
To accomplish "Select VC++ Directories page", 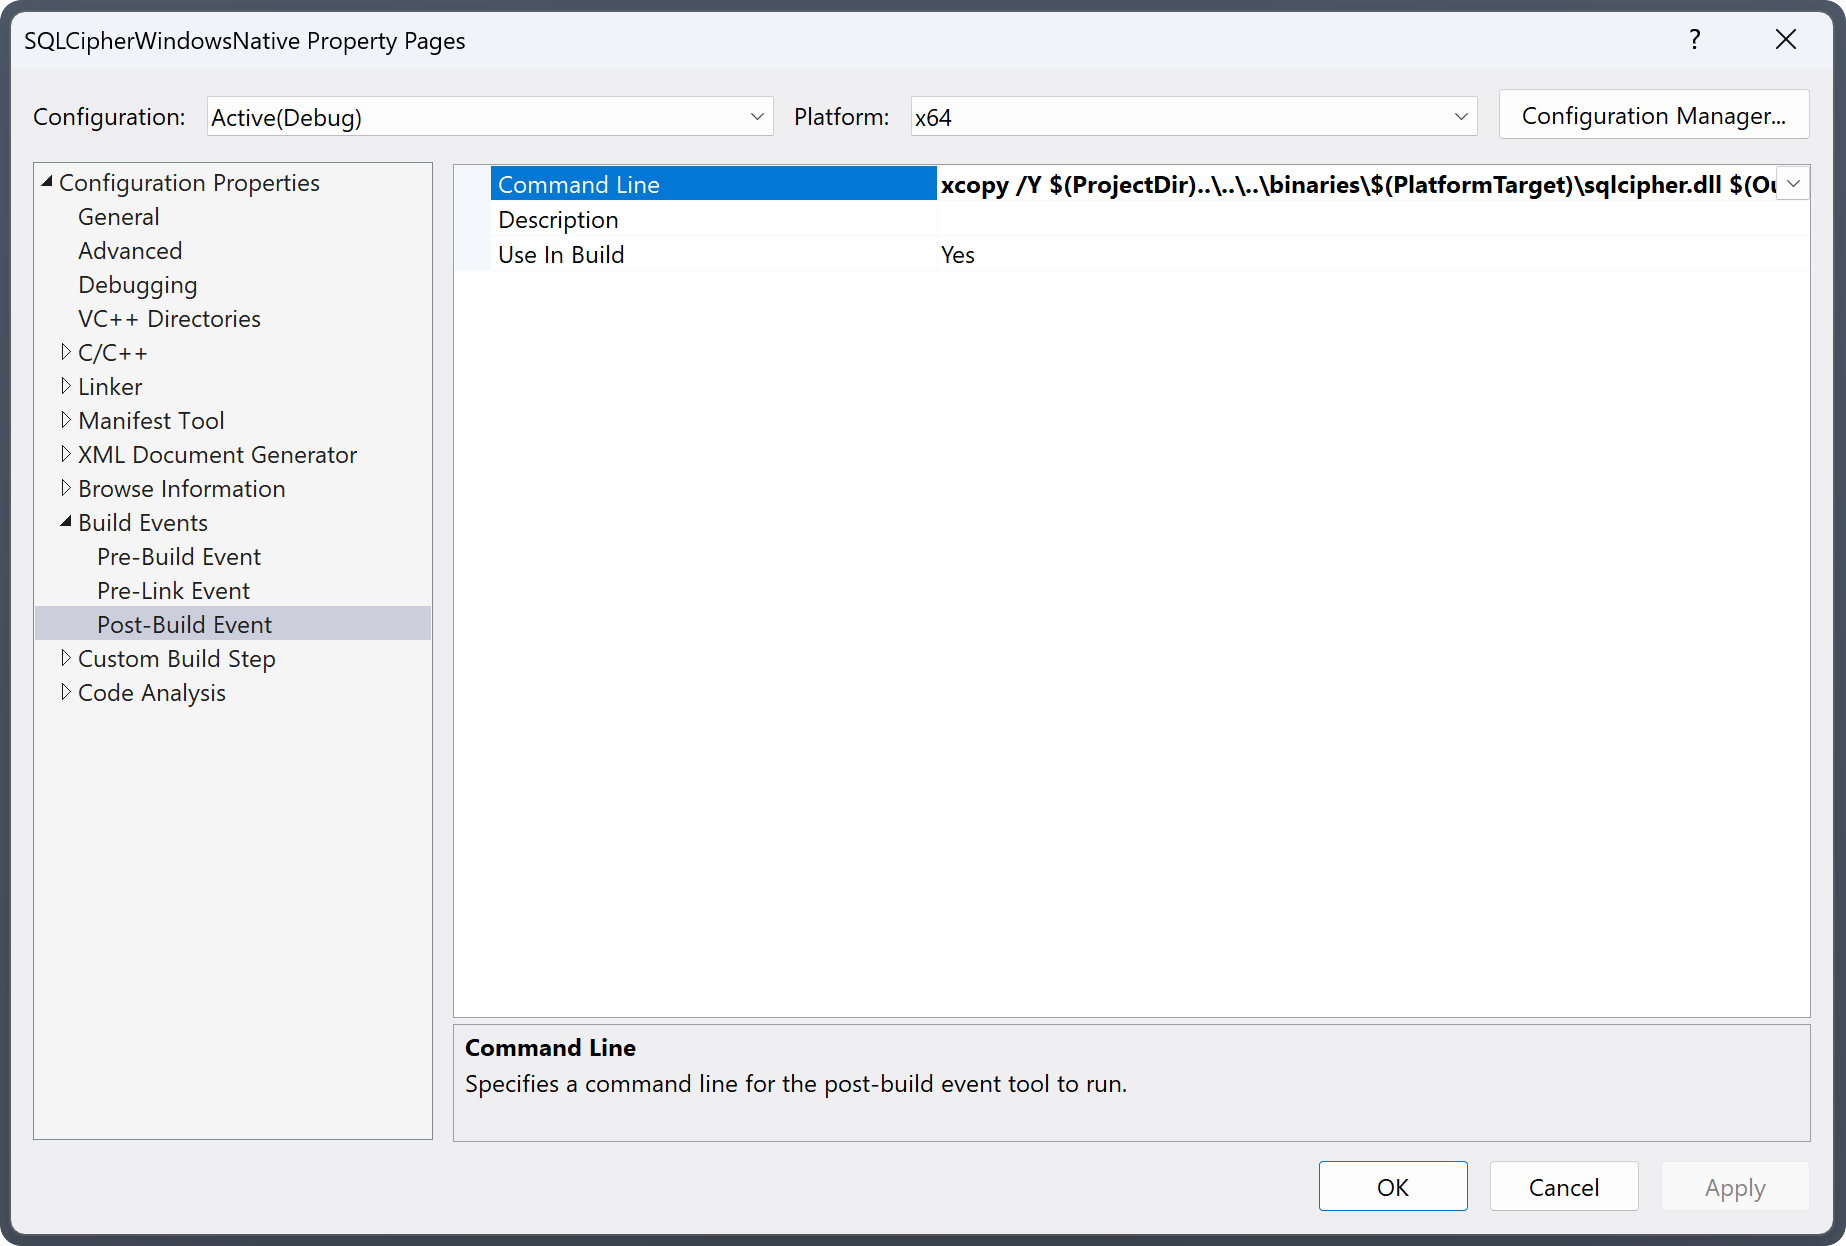I will coord(169,319).
